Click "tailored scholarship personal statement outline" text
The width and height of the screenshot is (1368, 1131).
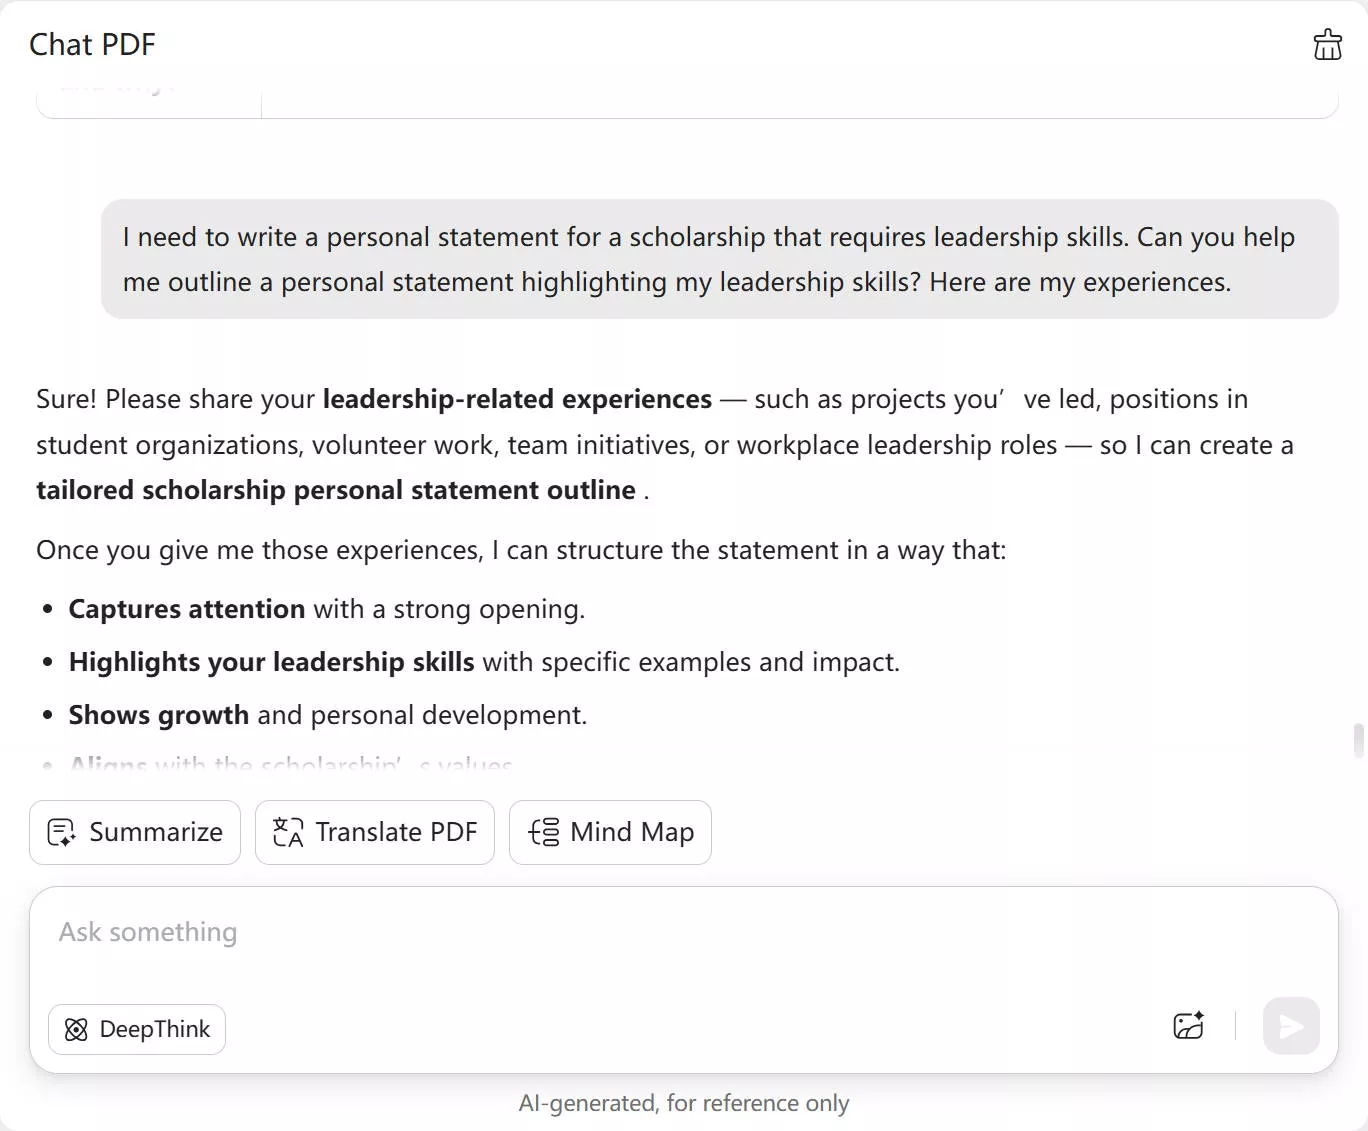(336, 490)
